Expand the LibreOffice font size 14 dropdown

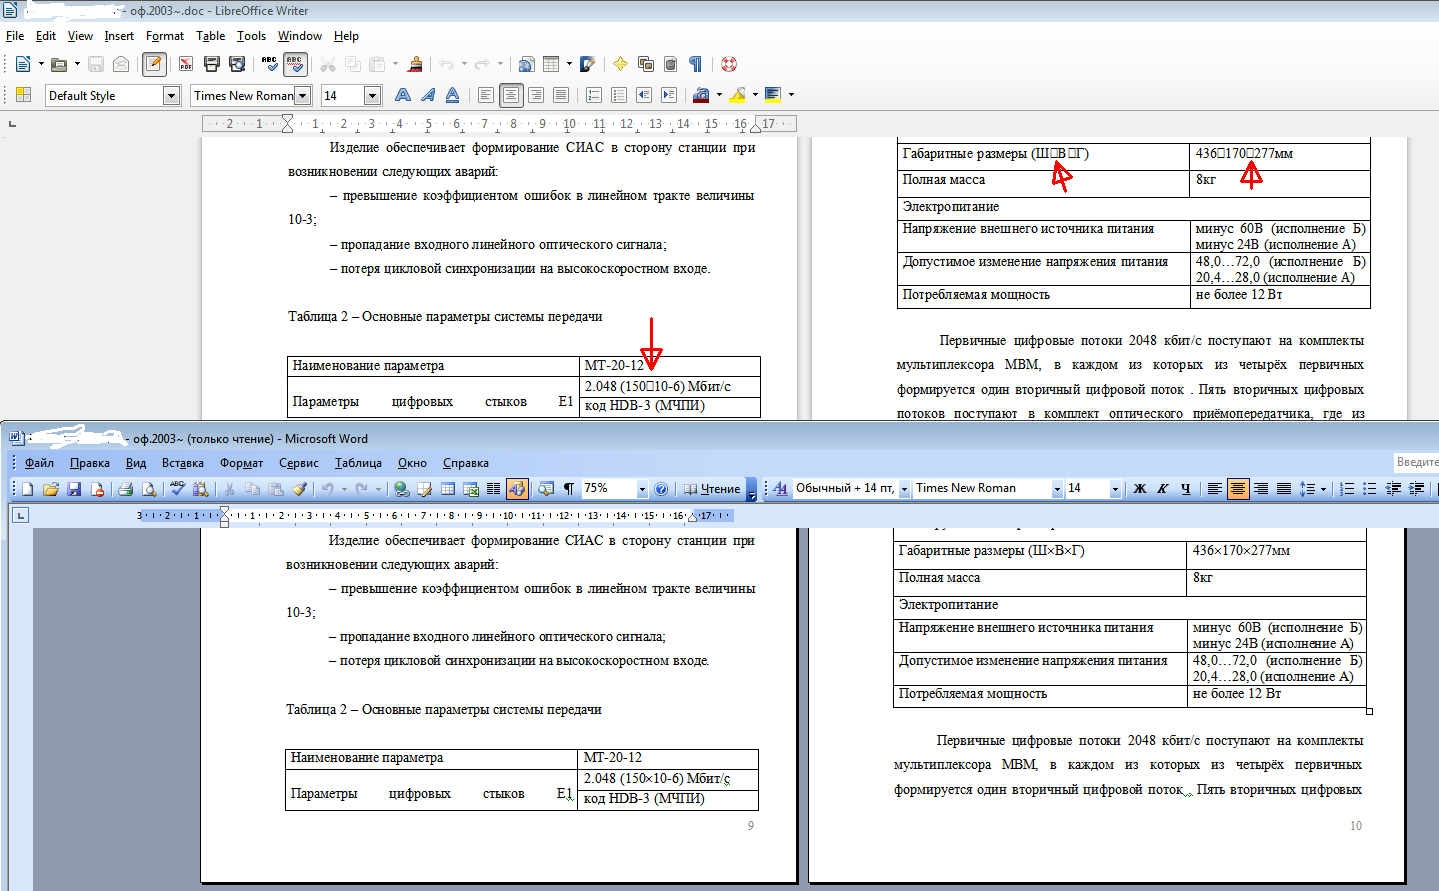(373, 96)
